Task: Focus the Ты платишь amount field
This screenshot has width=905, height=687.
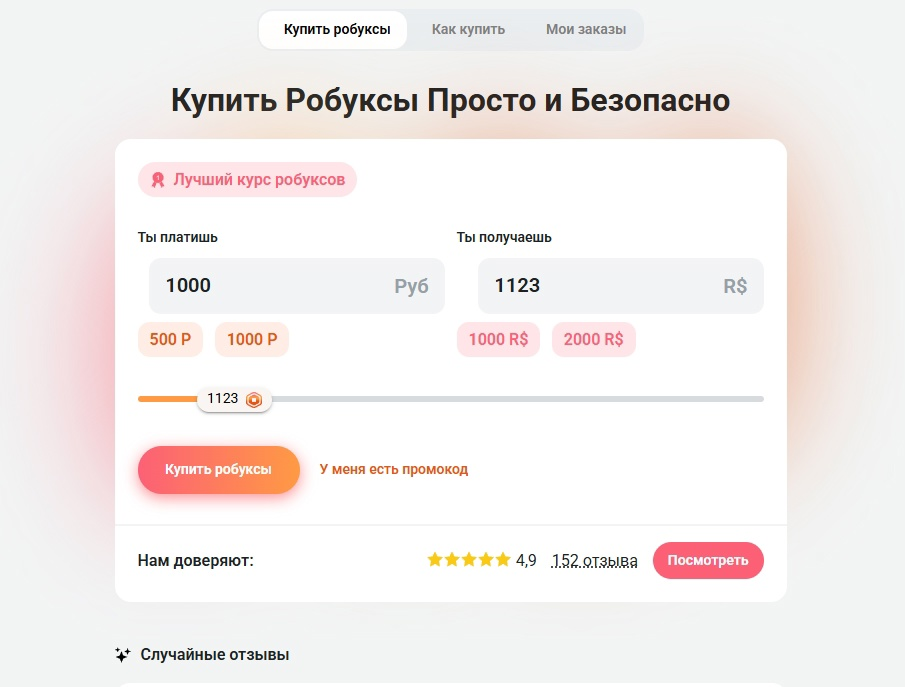Action: (270, 286)
